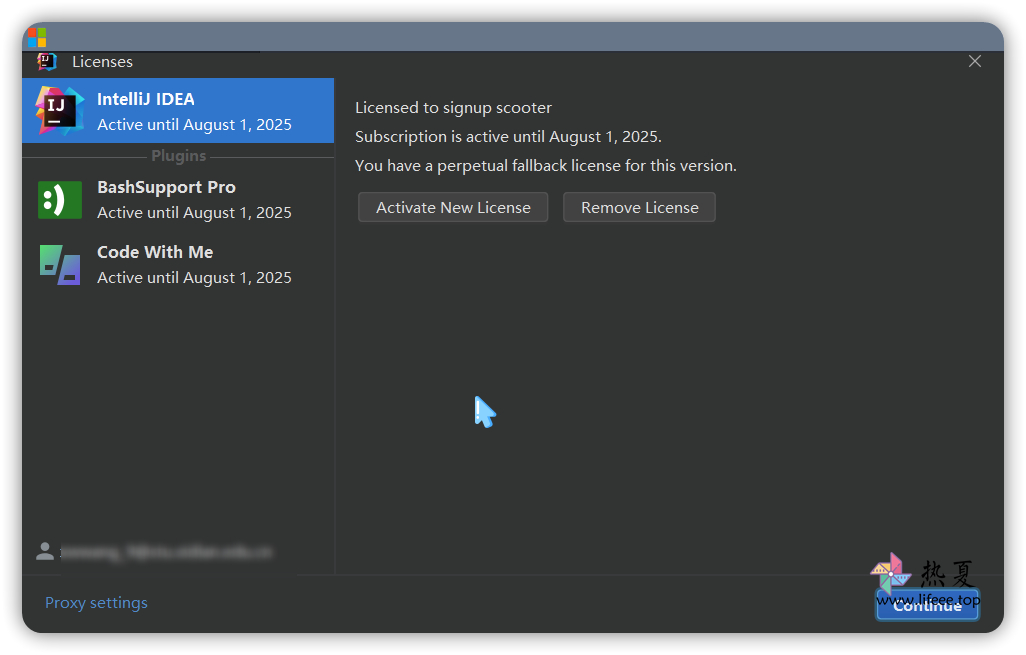Viewport: 1026px width, 655px height.
Task: Close the Licenses dialog with the X
Action: coord(975,62)
